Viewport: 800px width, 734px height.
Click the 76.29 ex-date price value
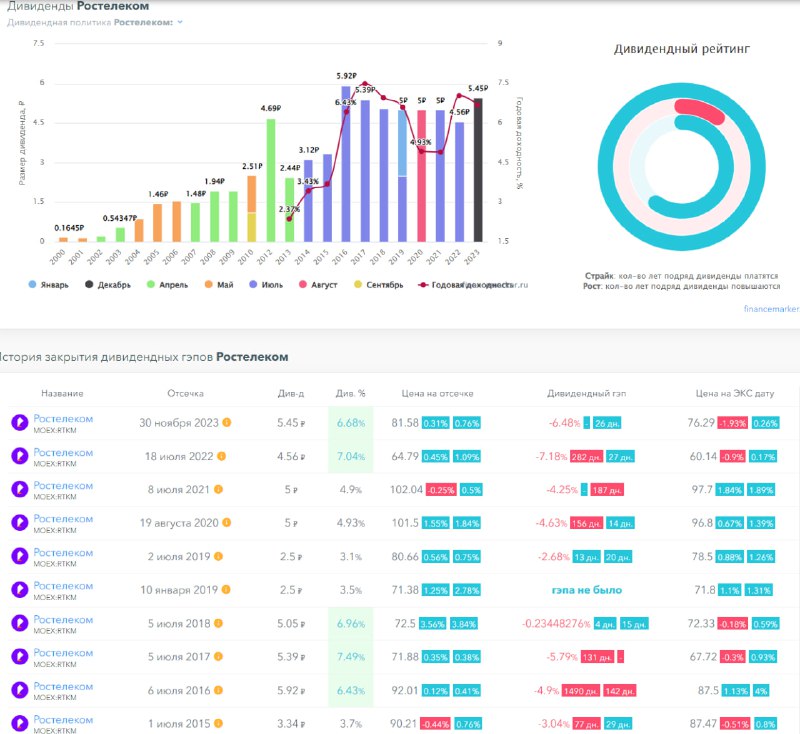[x=701, y=423]
